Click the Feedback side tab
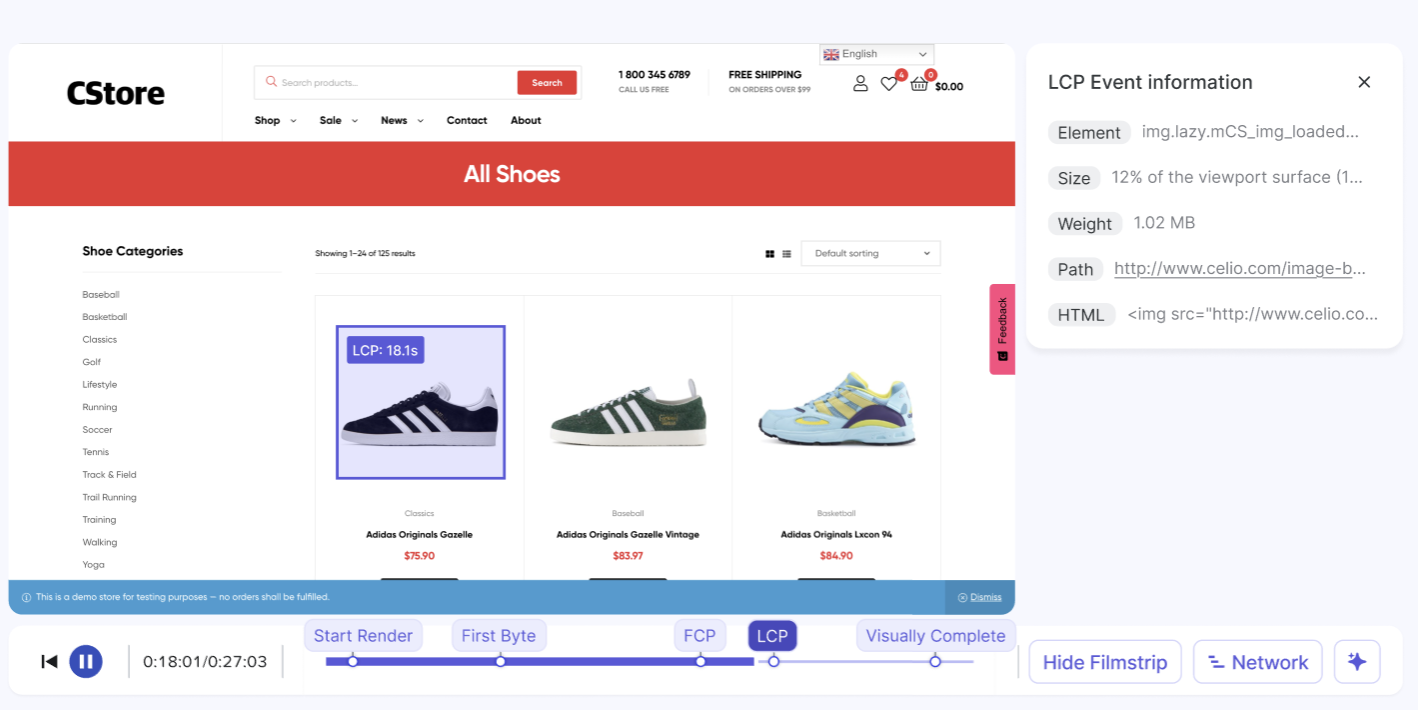Viewport: 1418px width, 710px height. pos(1002,329)
